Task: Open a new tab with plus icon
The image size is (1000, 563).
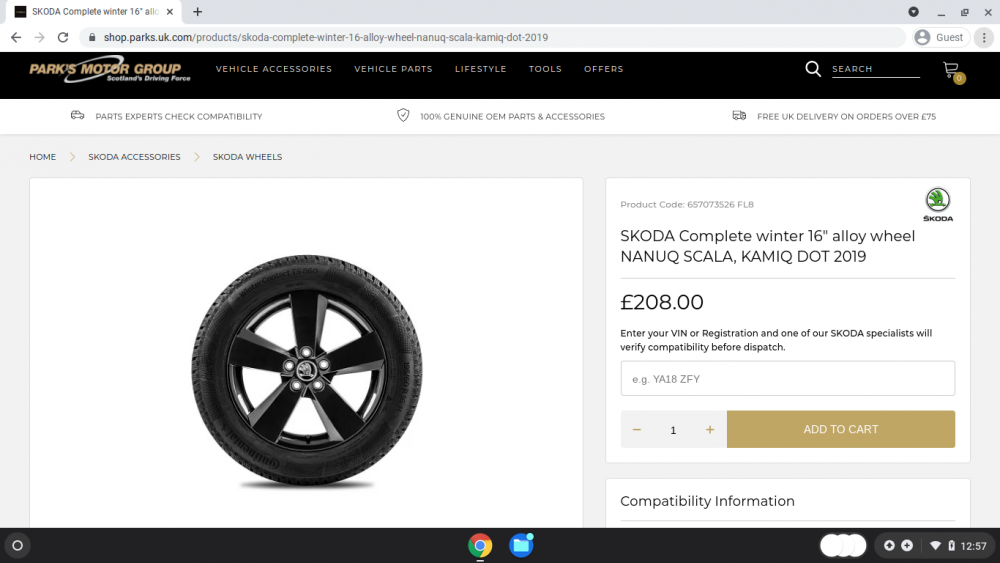Action: tap(198, 11)
